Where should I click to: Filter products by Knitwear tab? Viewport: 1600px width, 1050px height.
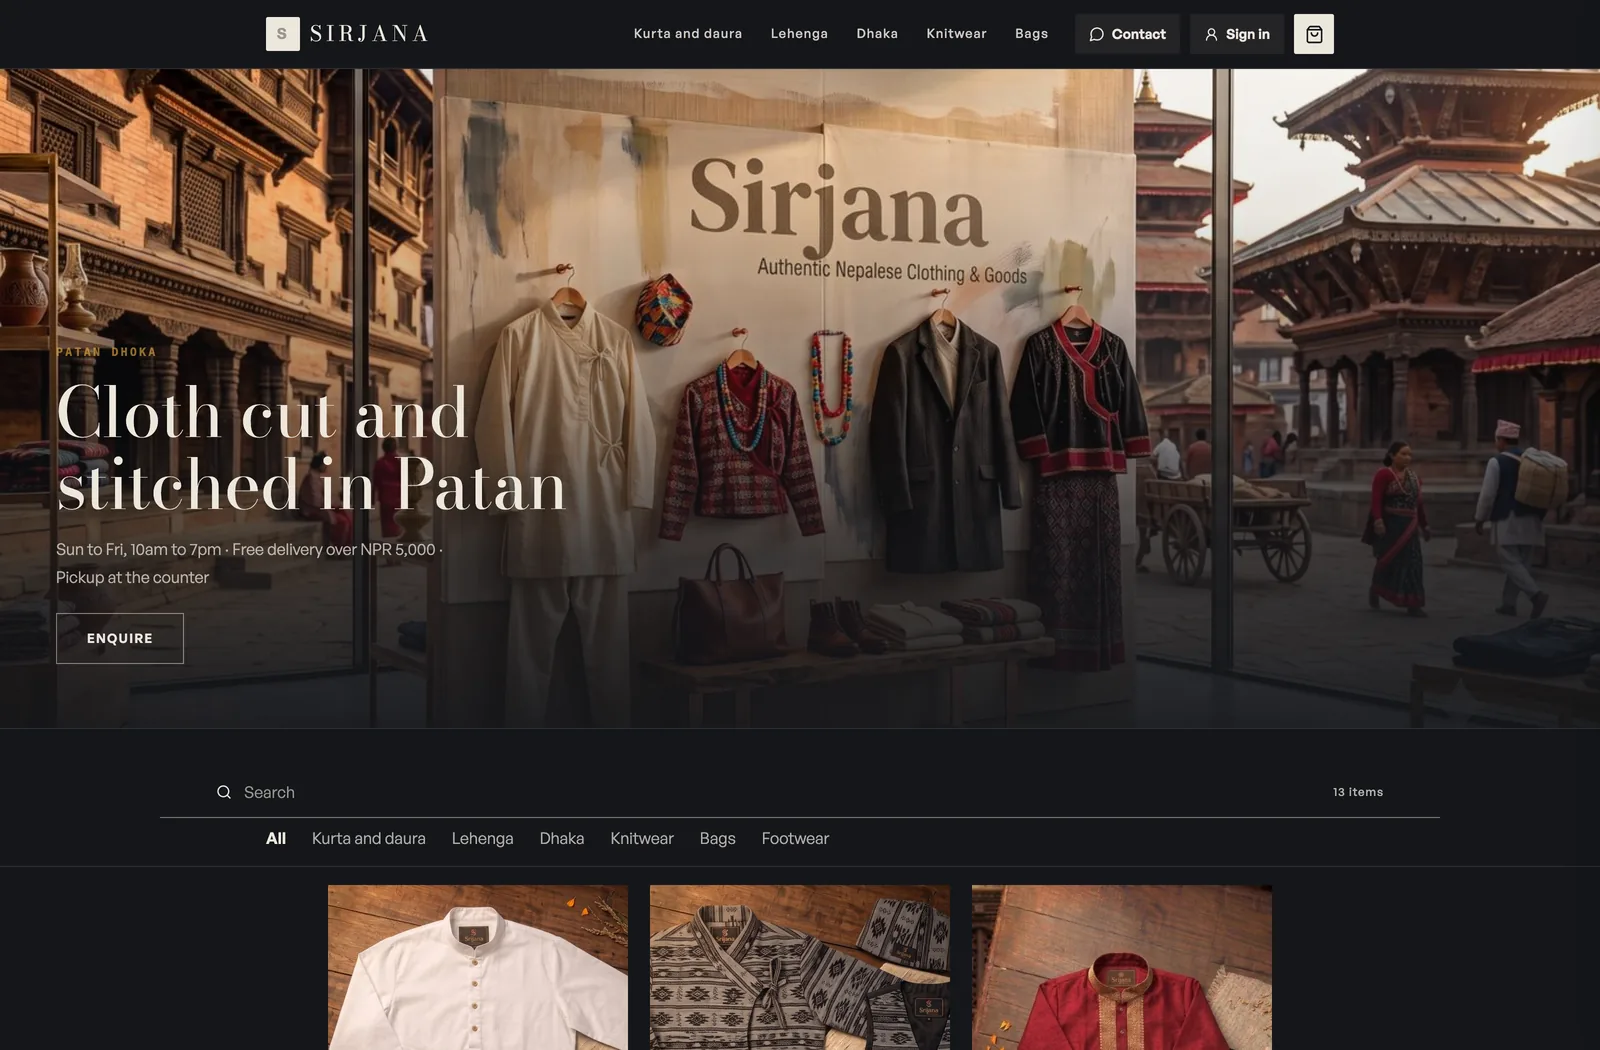[642, 838]
